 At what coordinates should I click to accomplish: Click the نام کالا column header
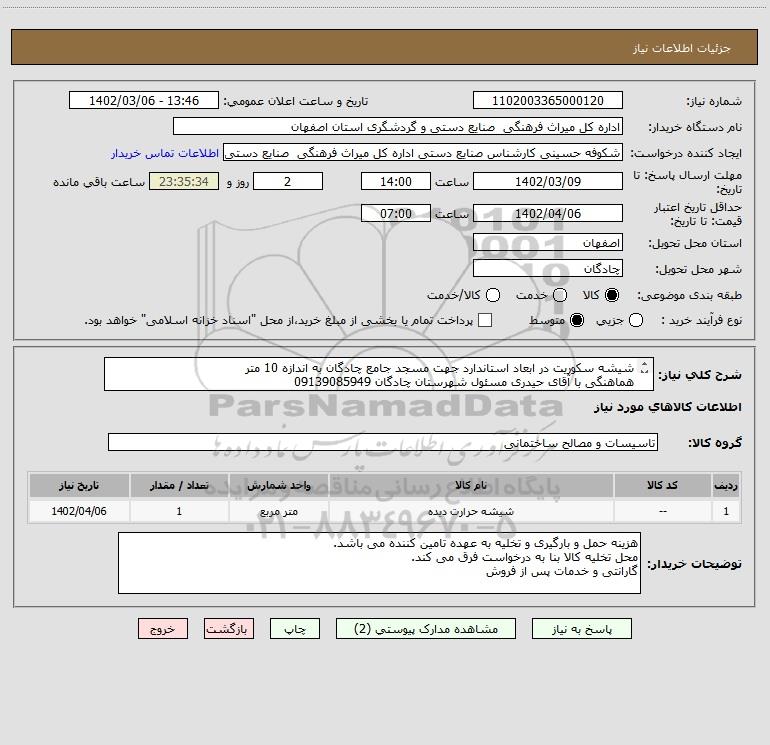[x=470, y=485]
